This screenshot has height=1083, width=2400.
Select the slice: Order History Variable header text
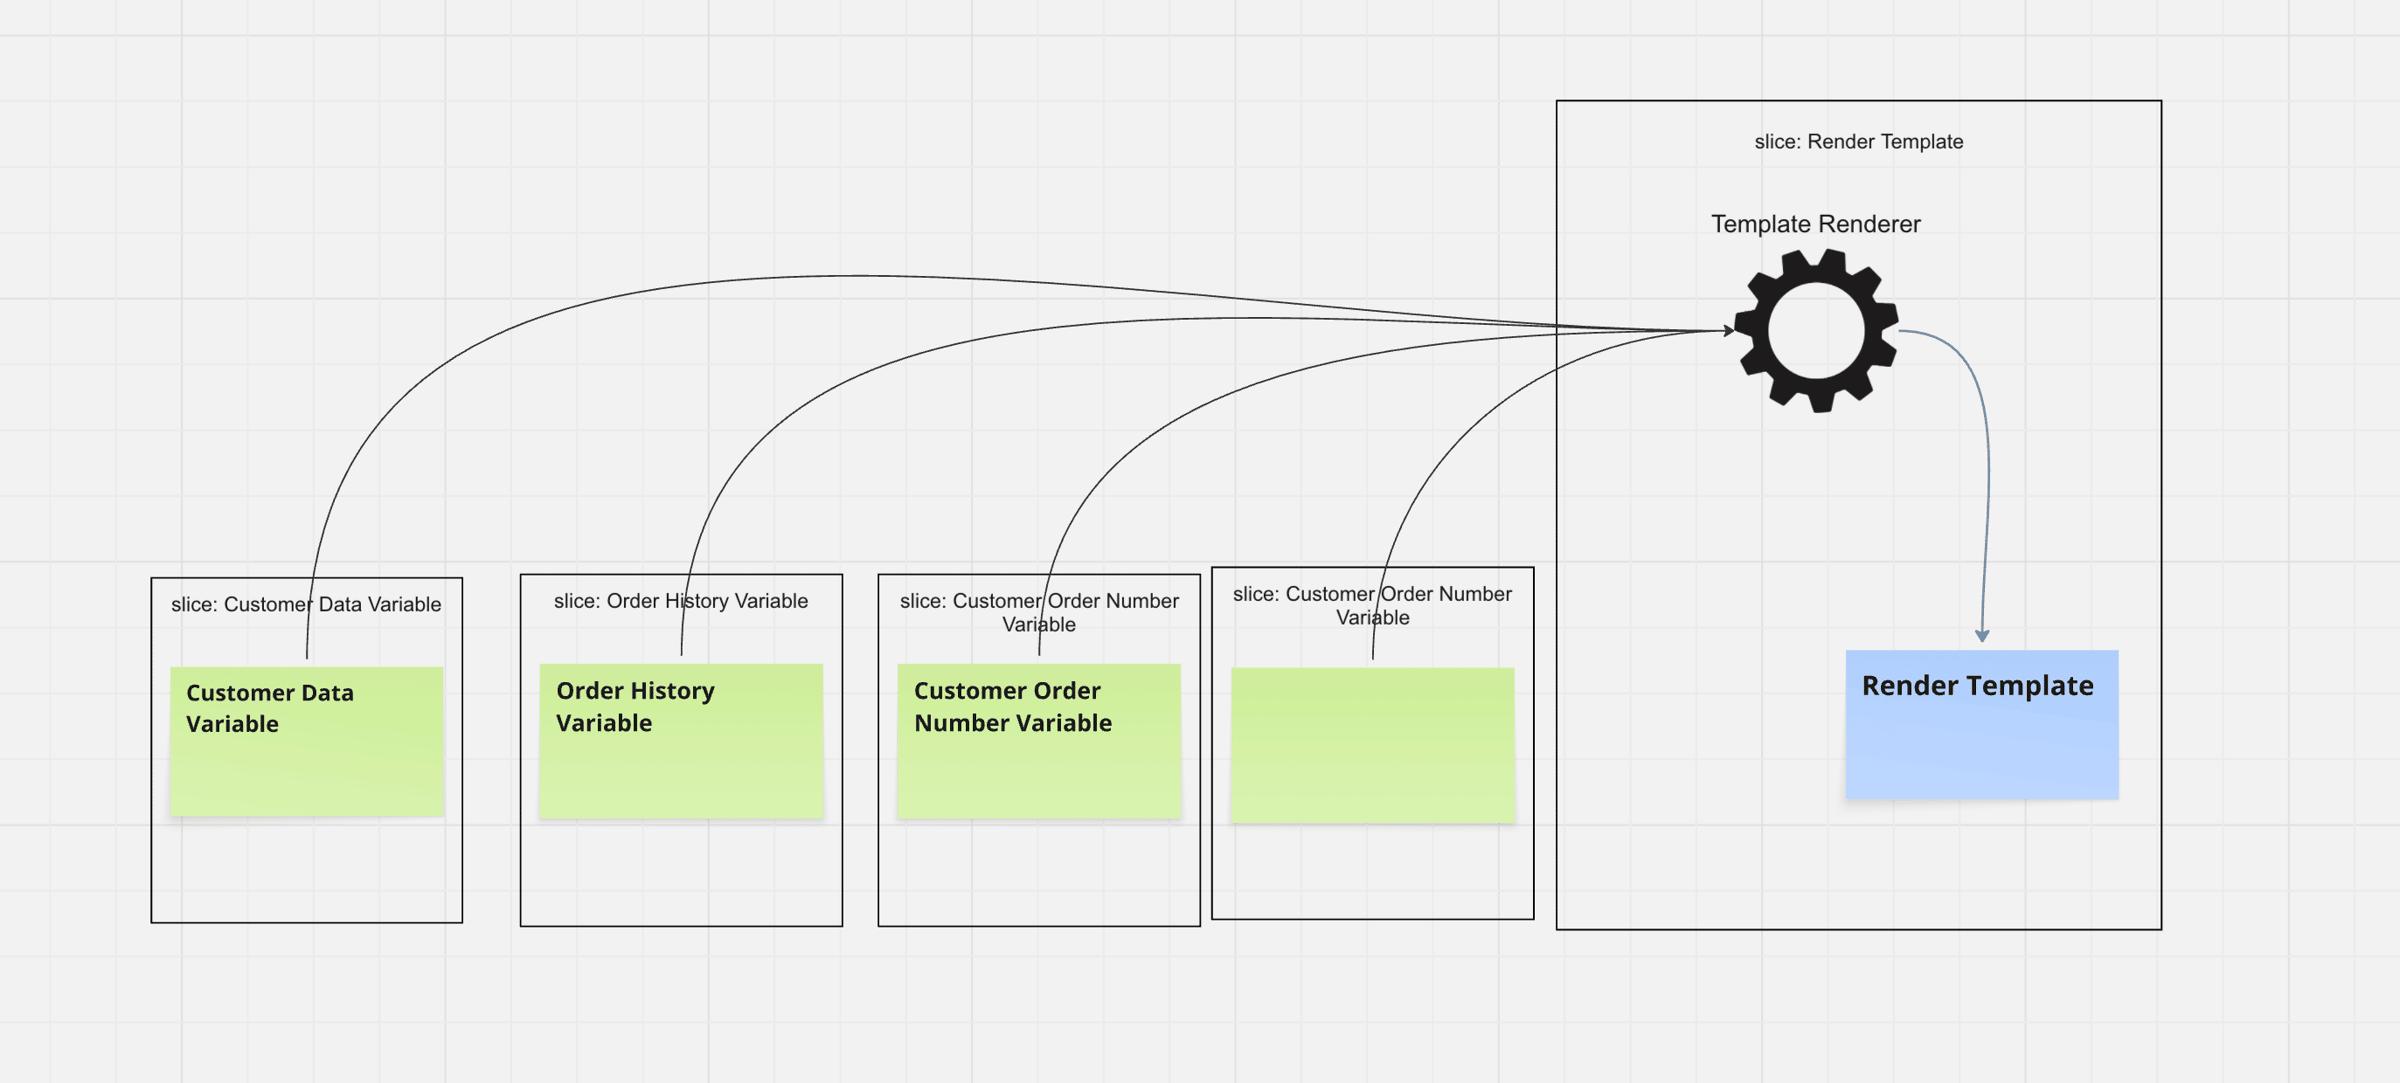(681, 601)
